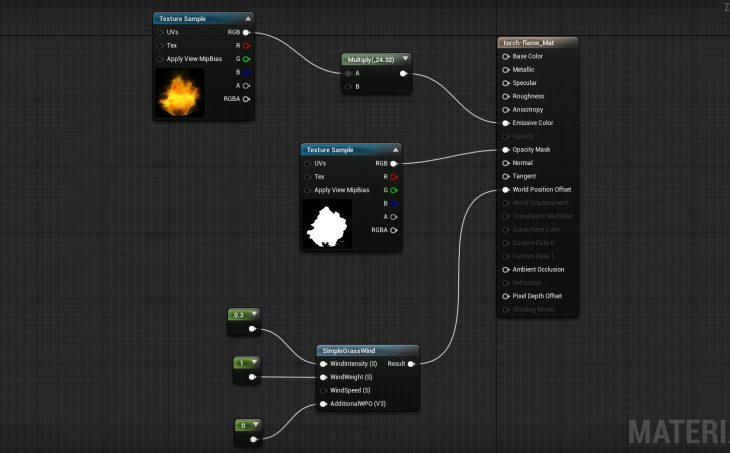Click the Emissive Color input pin
730x453 pixels.
tap(505, 123)
